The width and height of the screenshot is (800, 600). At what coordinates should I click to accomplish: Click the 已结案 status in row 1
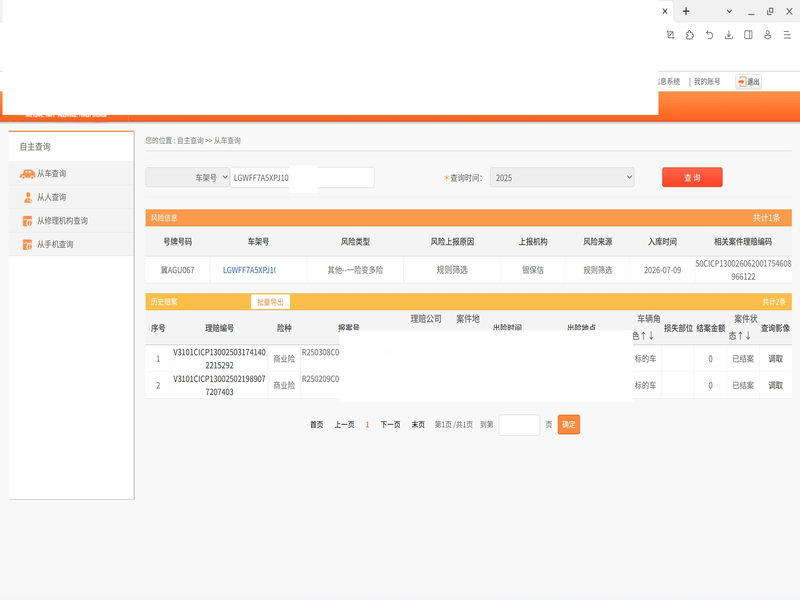(x=743, y=359)
